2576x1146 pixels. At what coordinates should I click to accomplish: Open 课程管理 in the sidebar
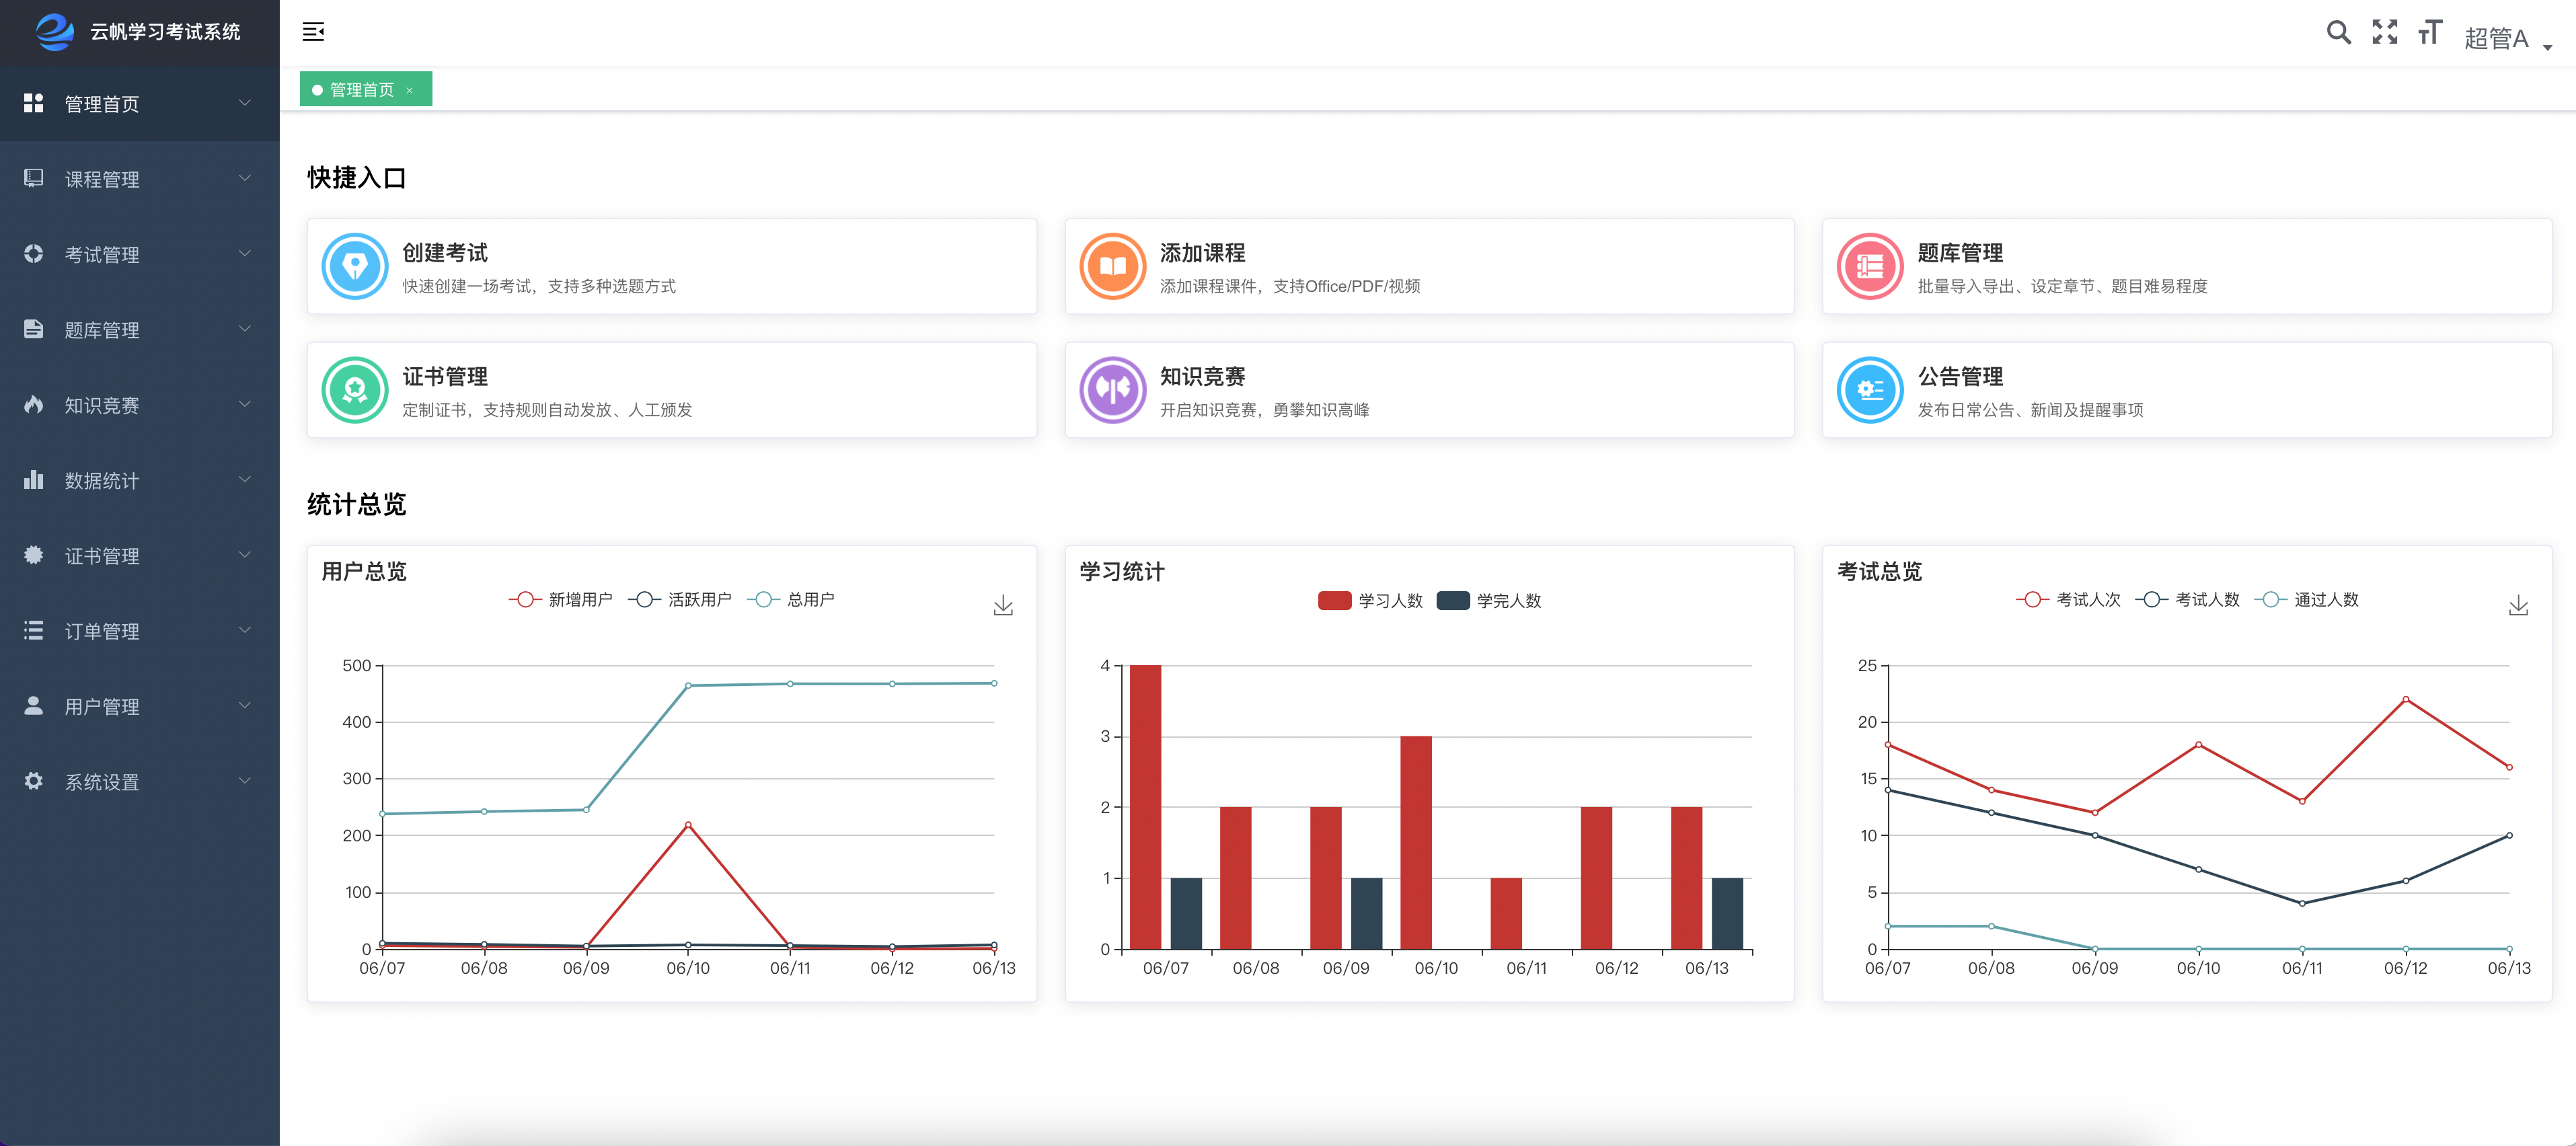coord(140,179)
